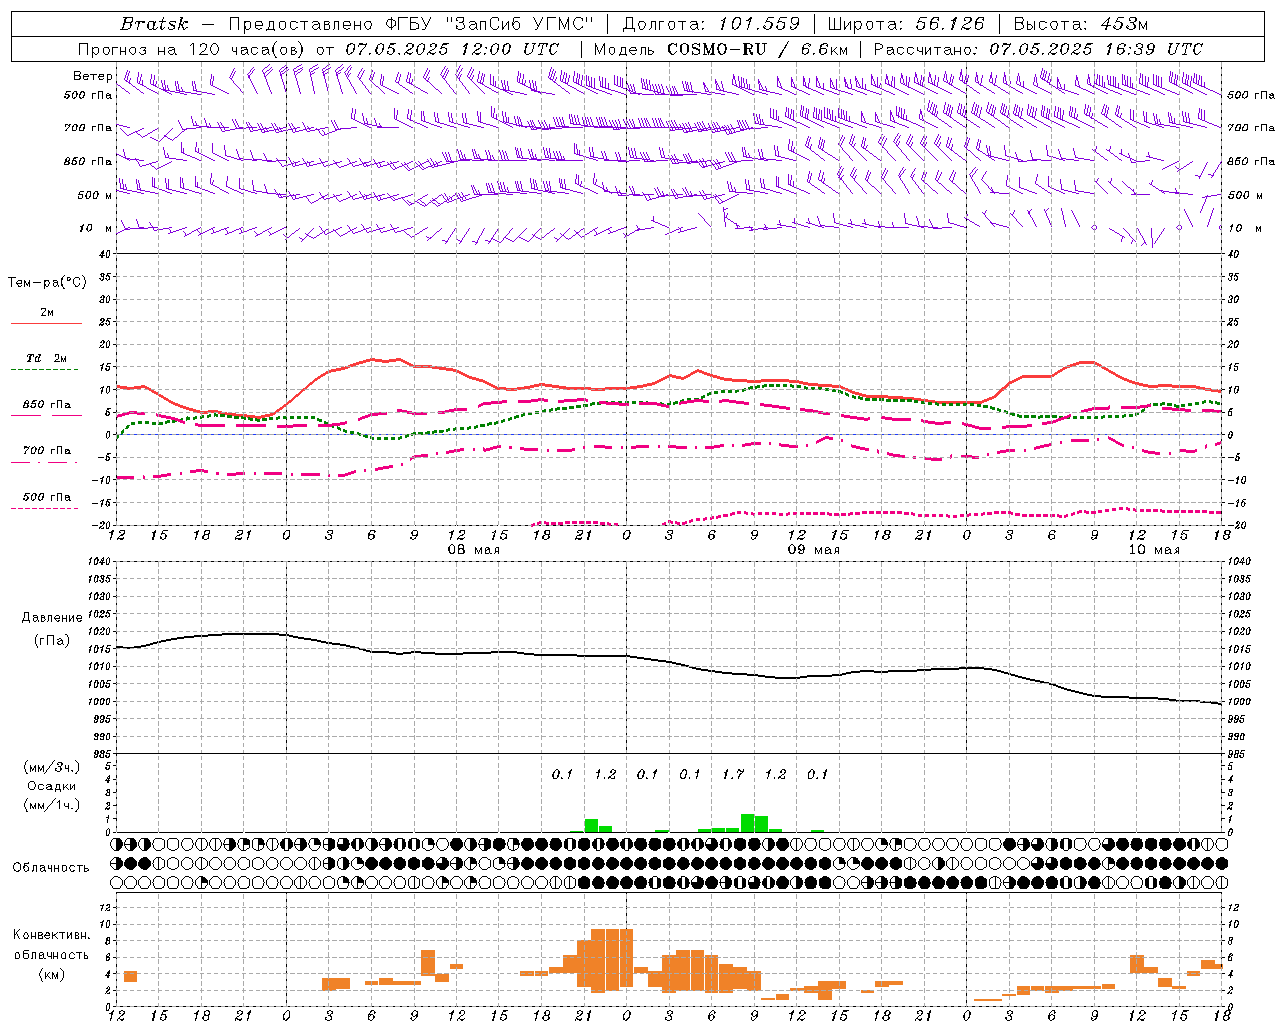
Task: Click the "Конвективн." convective cloud label
Action: [x=52, y=935]
